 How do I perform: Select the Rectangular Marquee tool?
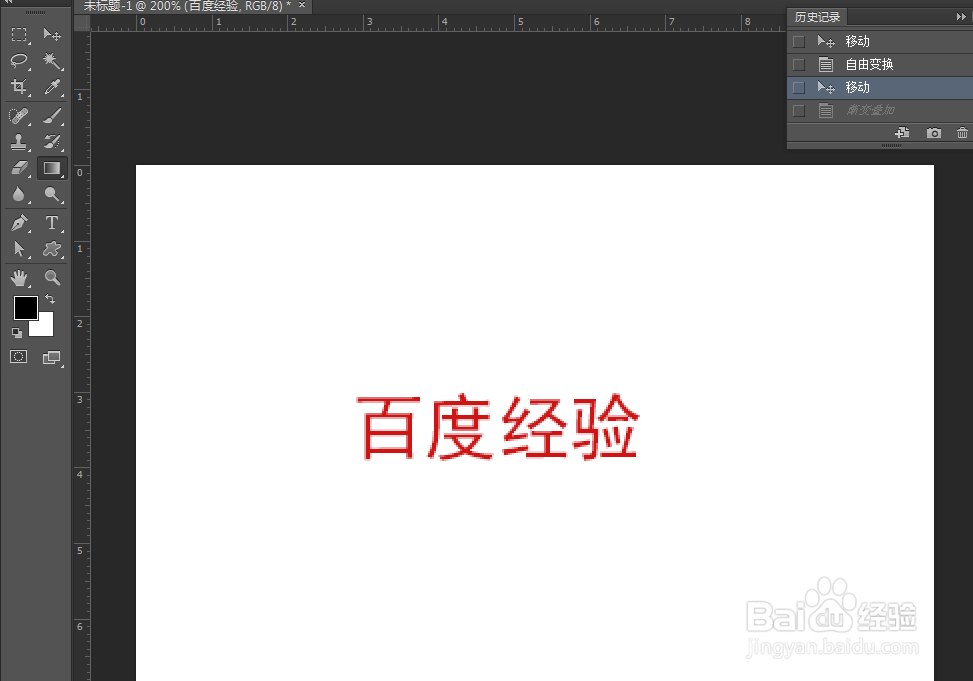tap(19, 35)
